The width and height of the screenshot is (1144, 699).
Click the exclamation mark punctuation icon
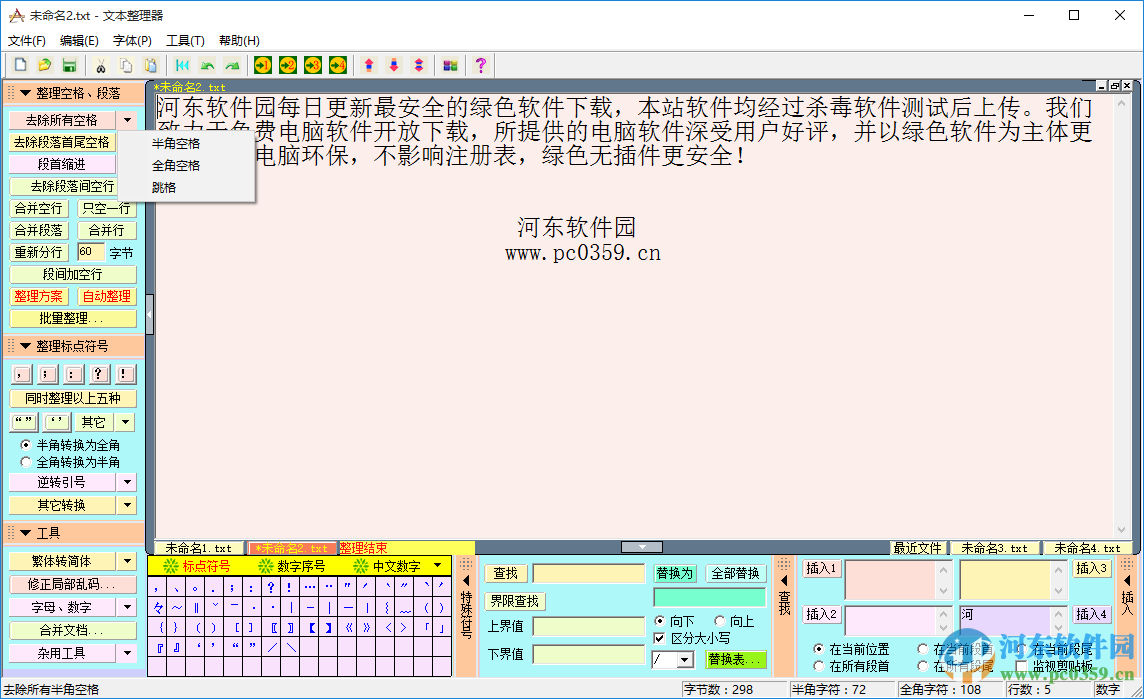point(123,374)
